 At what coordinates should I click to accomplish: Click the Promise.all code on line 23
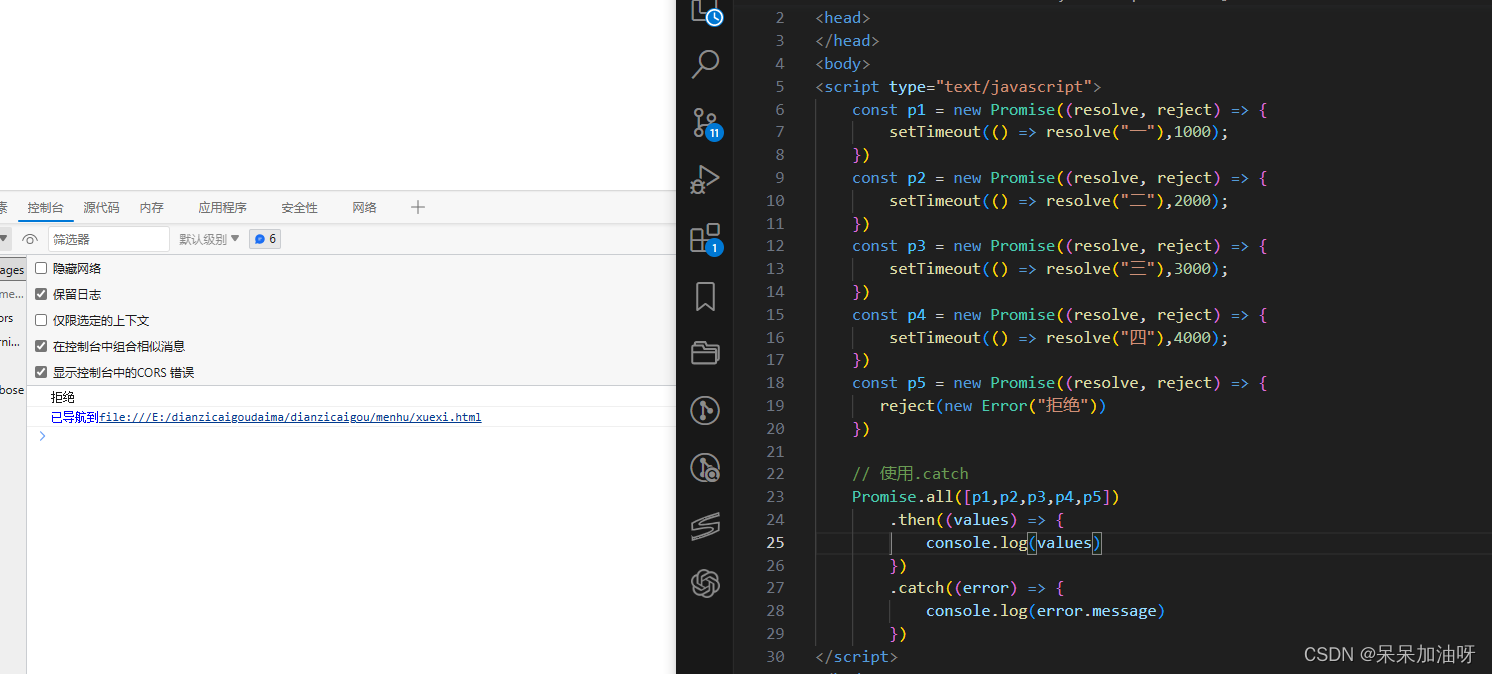tap(986, 497)
